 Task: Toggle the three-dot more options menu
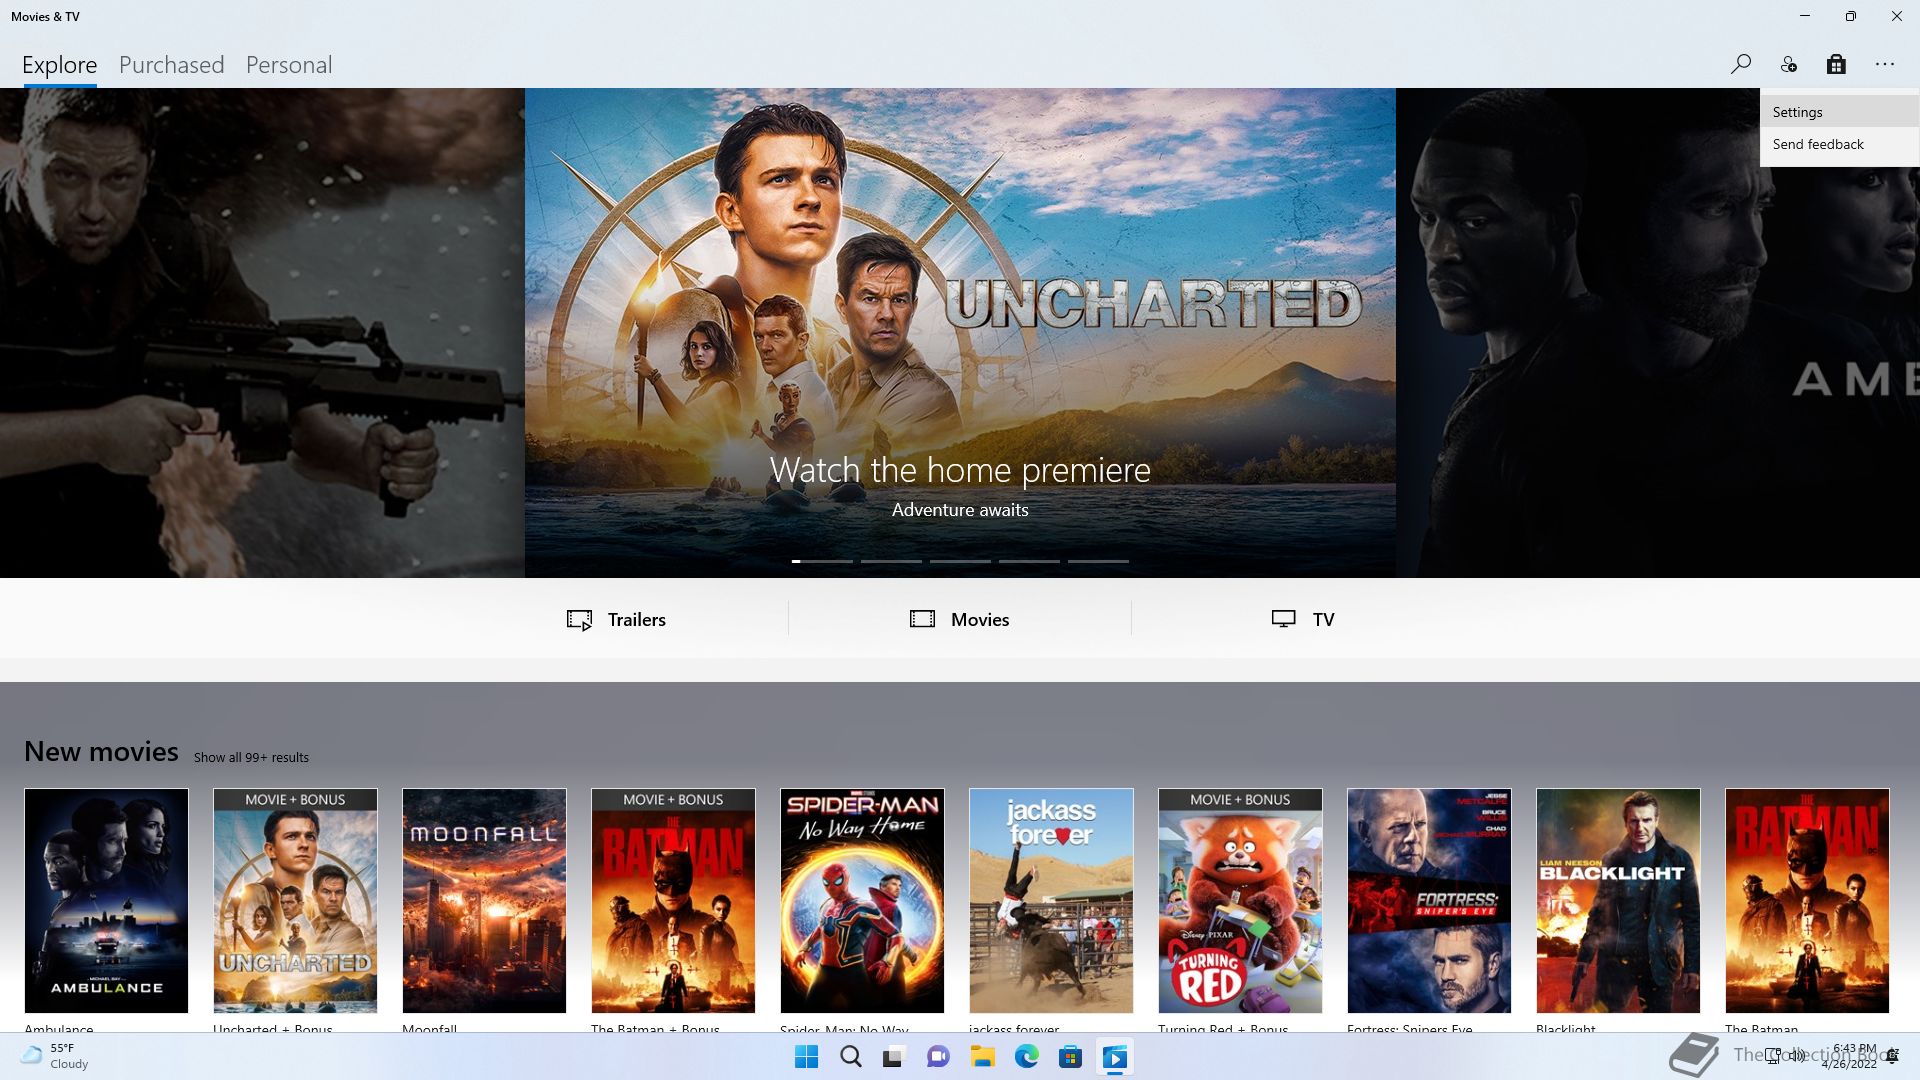1885,64
